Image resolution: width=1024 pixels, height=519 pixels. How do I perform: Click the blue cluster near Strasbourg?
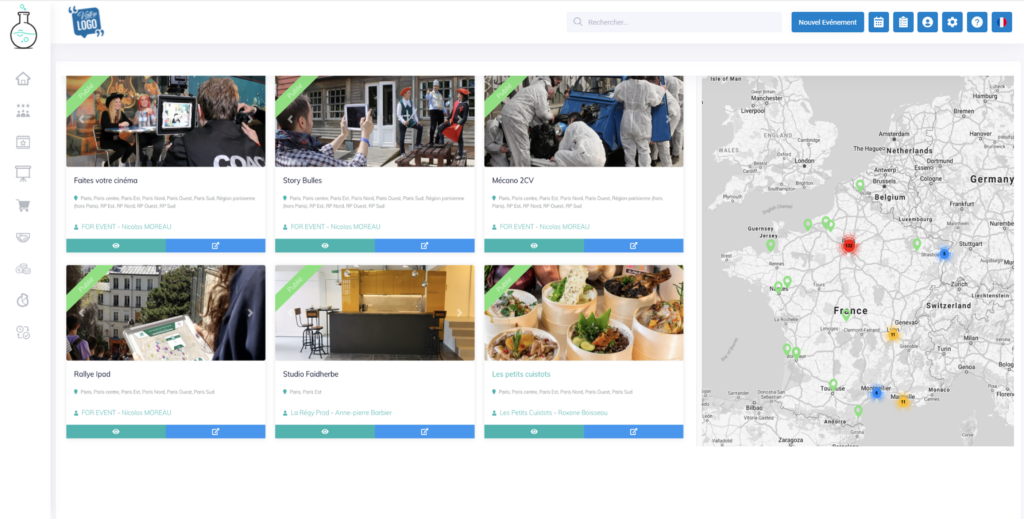(944, 254)
